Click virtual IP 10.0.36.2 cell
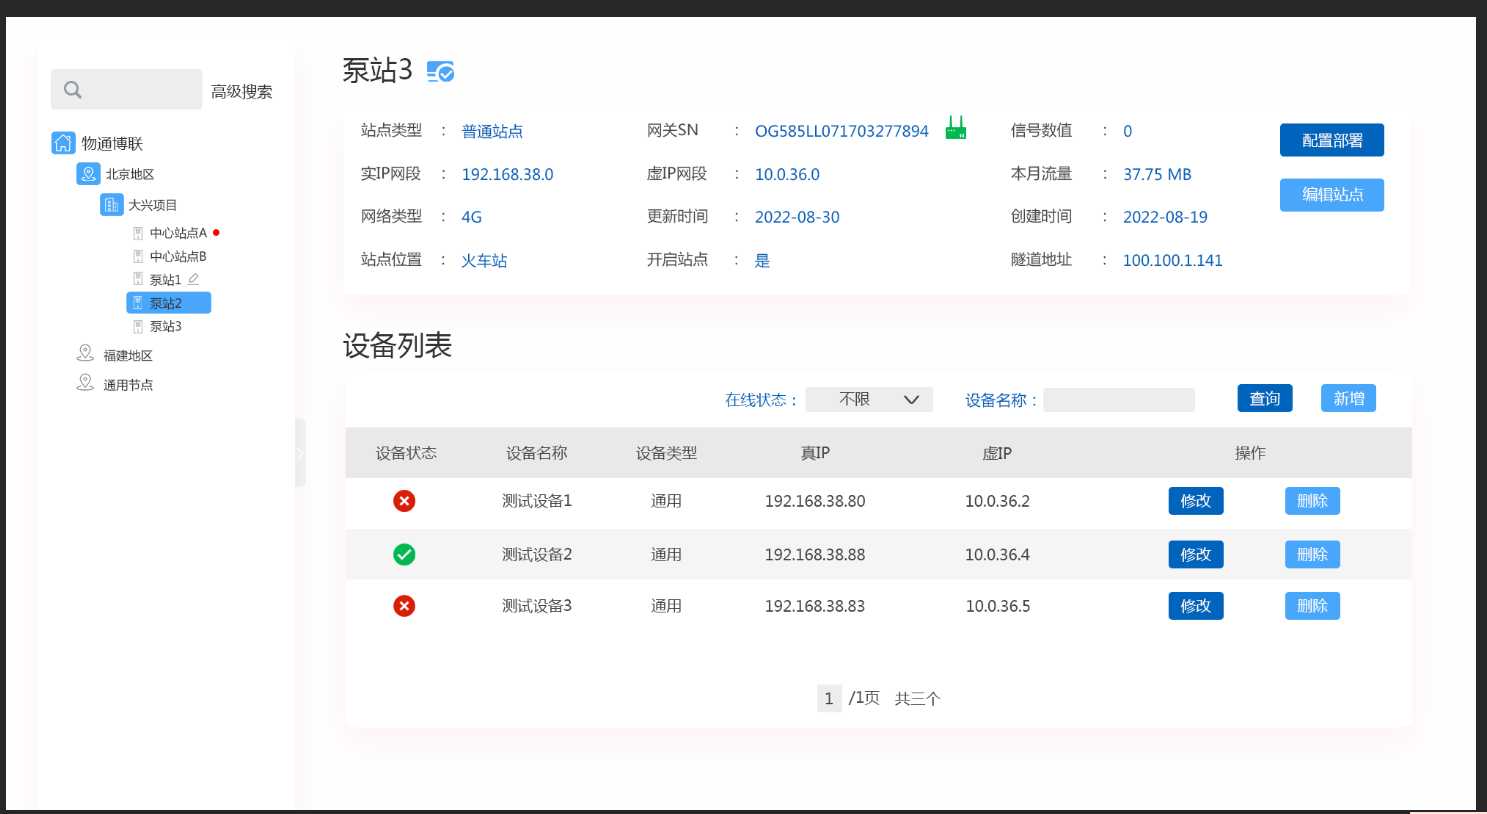1487x814 pixels. click(x=997, y=501)
